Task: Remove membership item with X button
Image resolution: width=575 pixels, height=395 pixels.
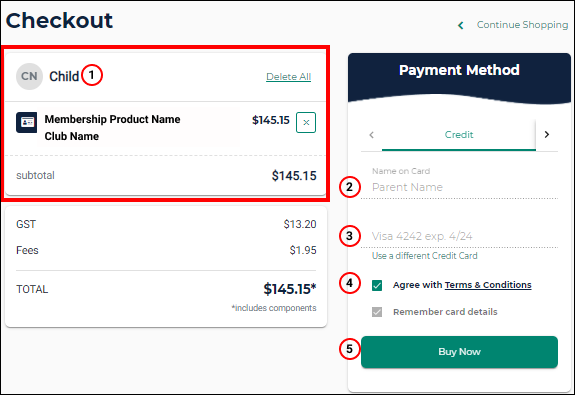Action: pyautogui.click(x=306, y=122)
